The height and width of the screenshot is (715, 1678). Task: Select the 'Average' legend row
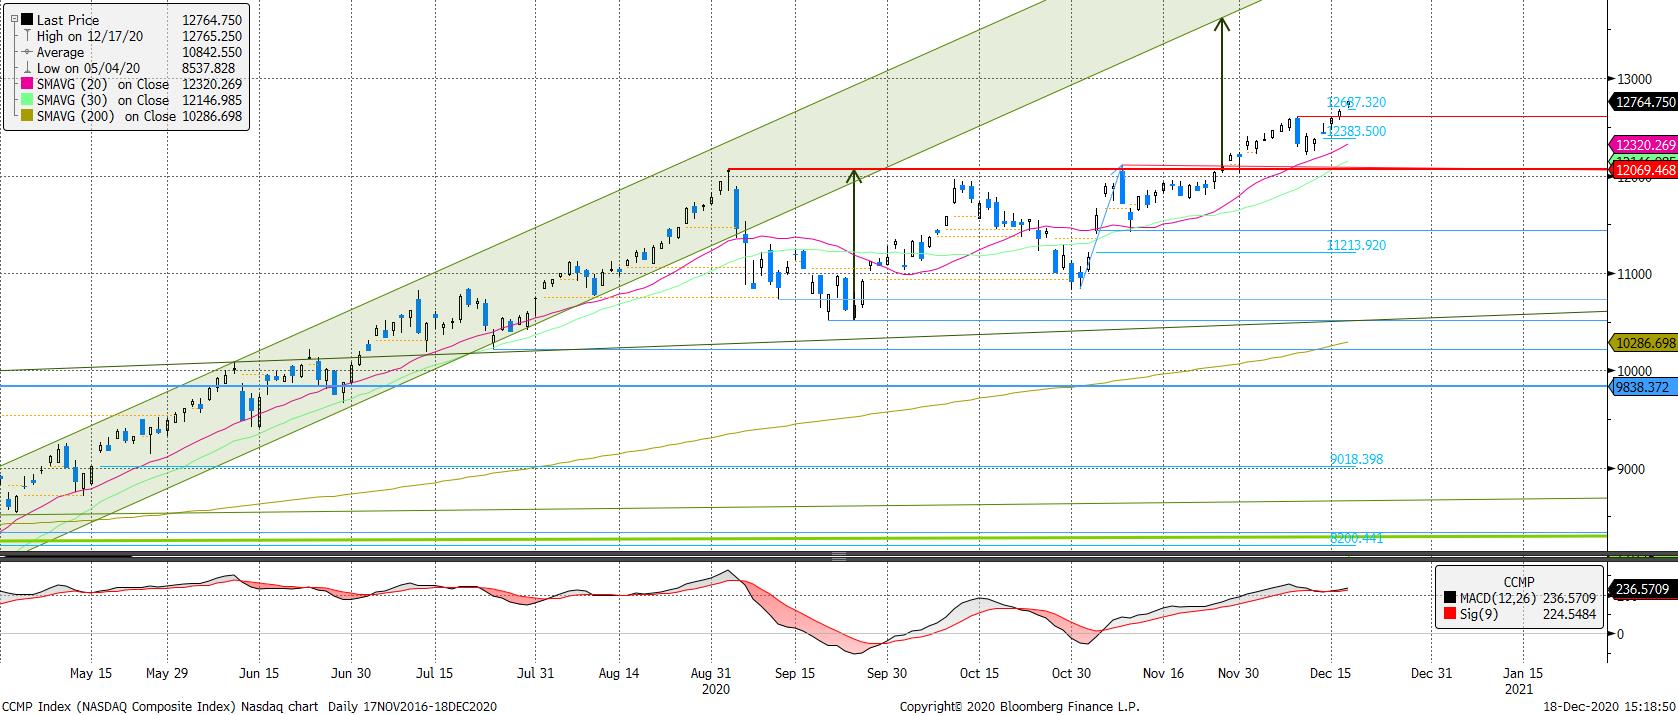[x=130, y=52]
